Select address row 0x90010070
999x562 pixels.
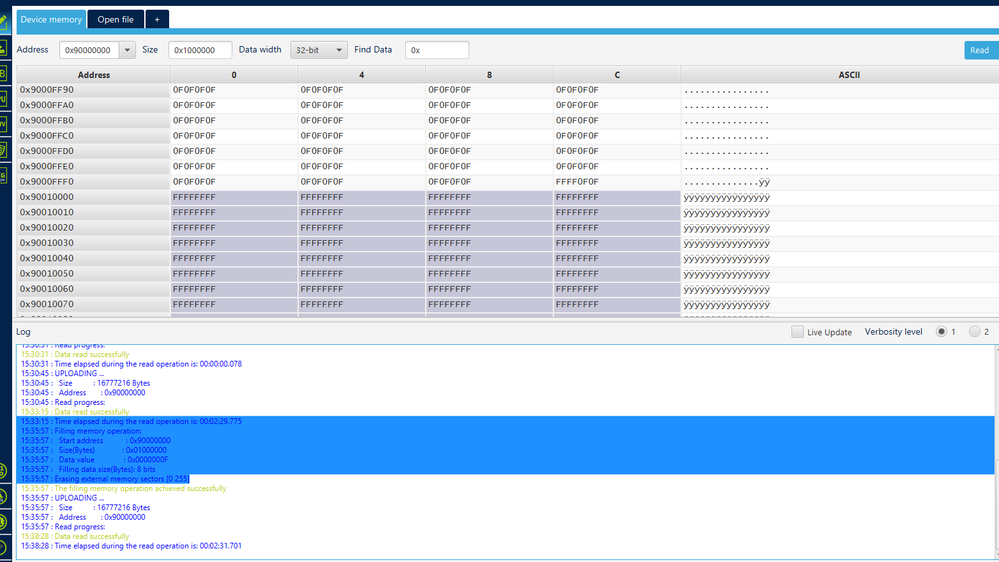(x=93, y=304)
